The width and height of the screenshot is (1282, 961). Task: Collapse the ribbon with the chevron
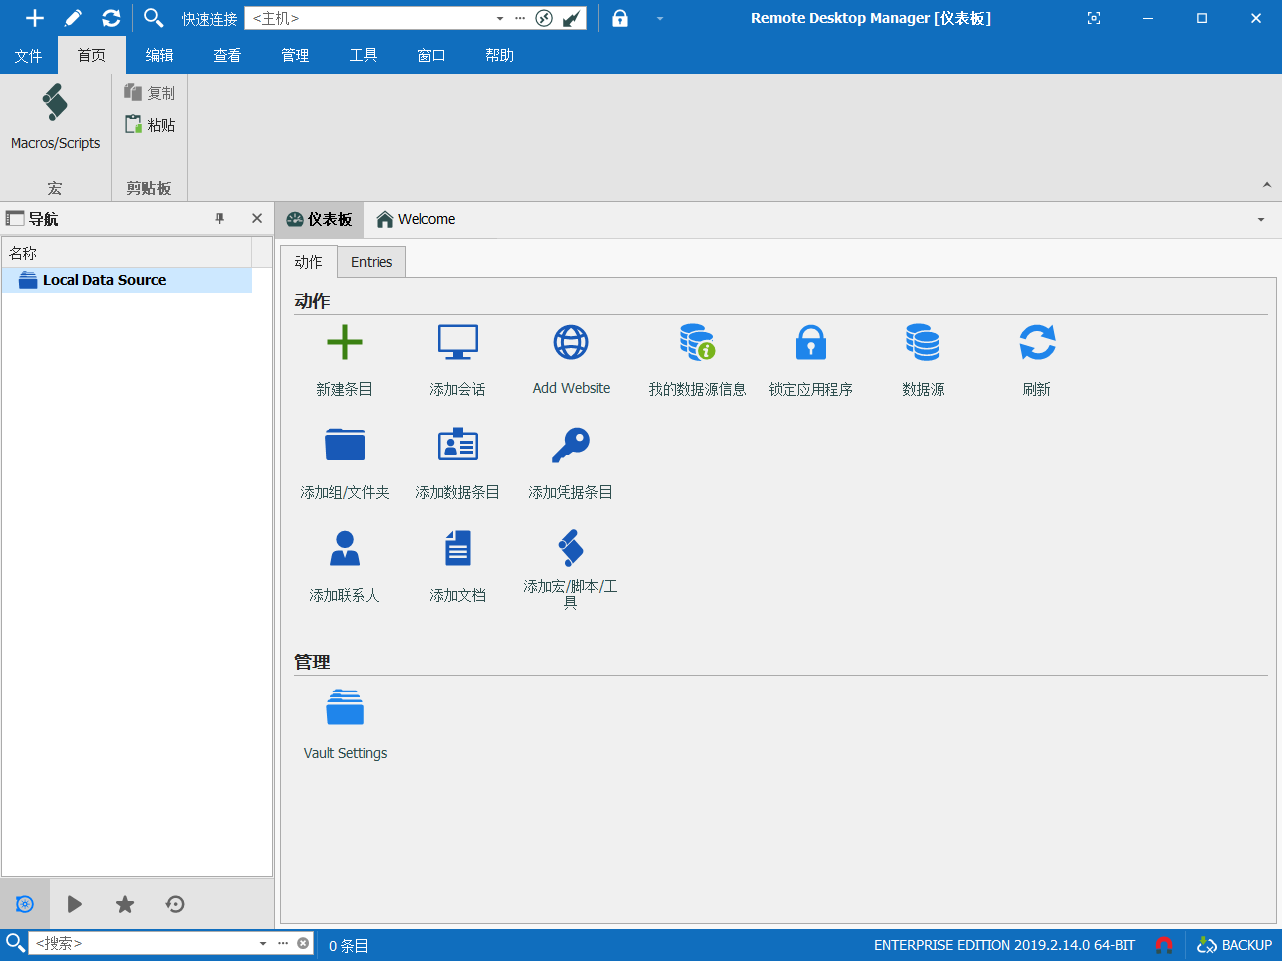point(1267,185)
